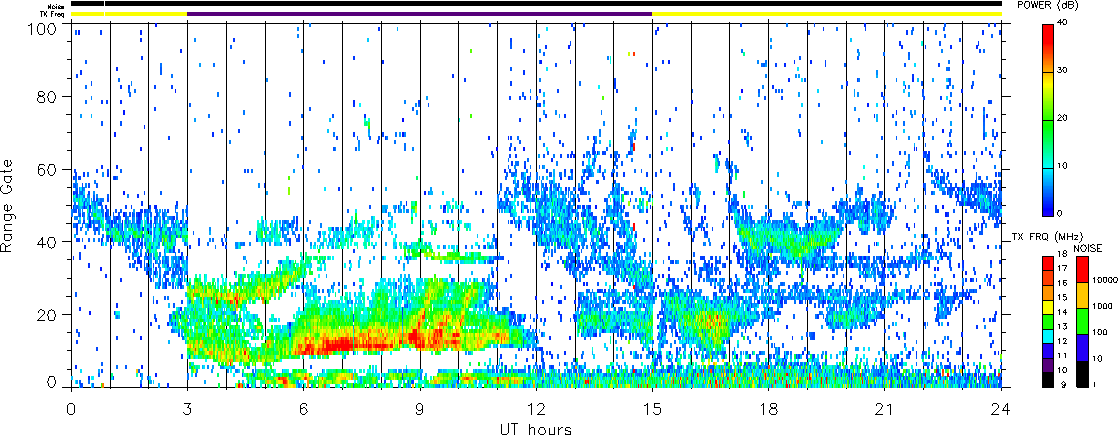Click the green 100 swatch in the NOISE legend
The height and width of the screenshot is (435, 1118).
coord(1082,321)
